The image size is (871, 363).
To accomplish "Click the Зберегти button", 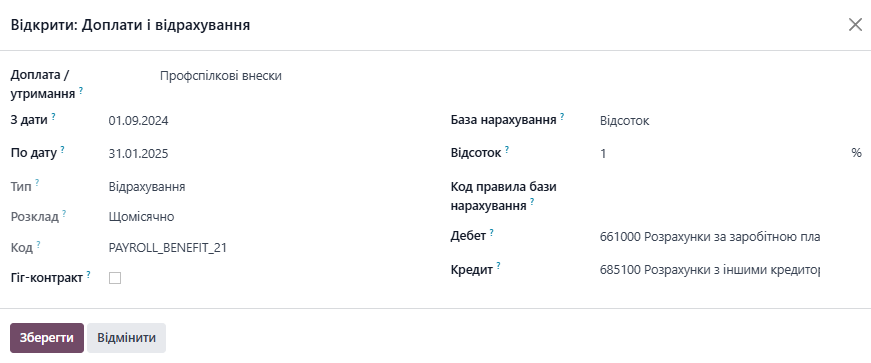I will 47,338.
